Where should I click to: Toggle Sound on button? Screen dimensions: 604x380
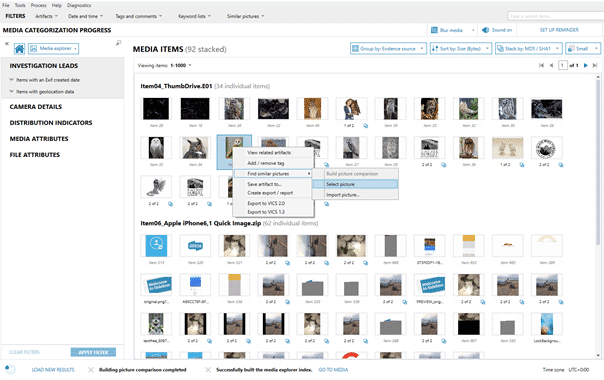click(497, 30)
